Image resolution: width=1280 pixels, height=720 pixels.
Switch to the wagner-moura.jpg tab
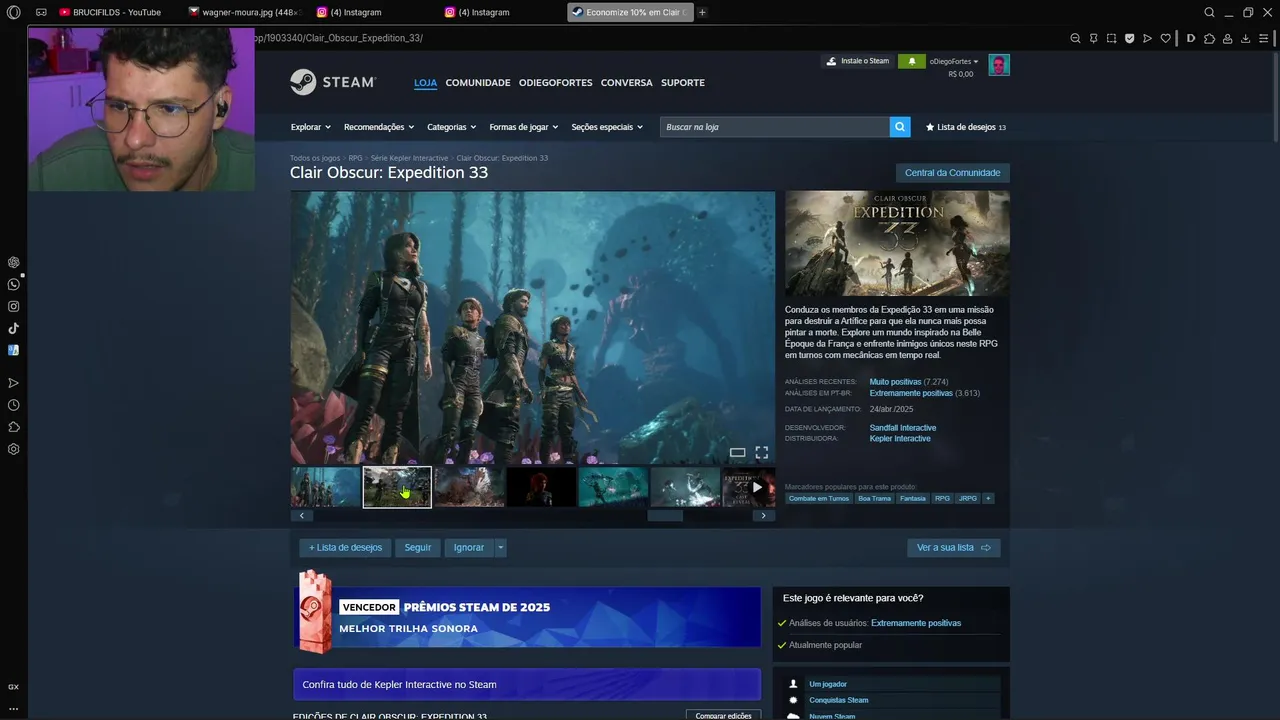pos(246,12)
